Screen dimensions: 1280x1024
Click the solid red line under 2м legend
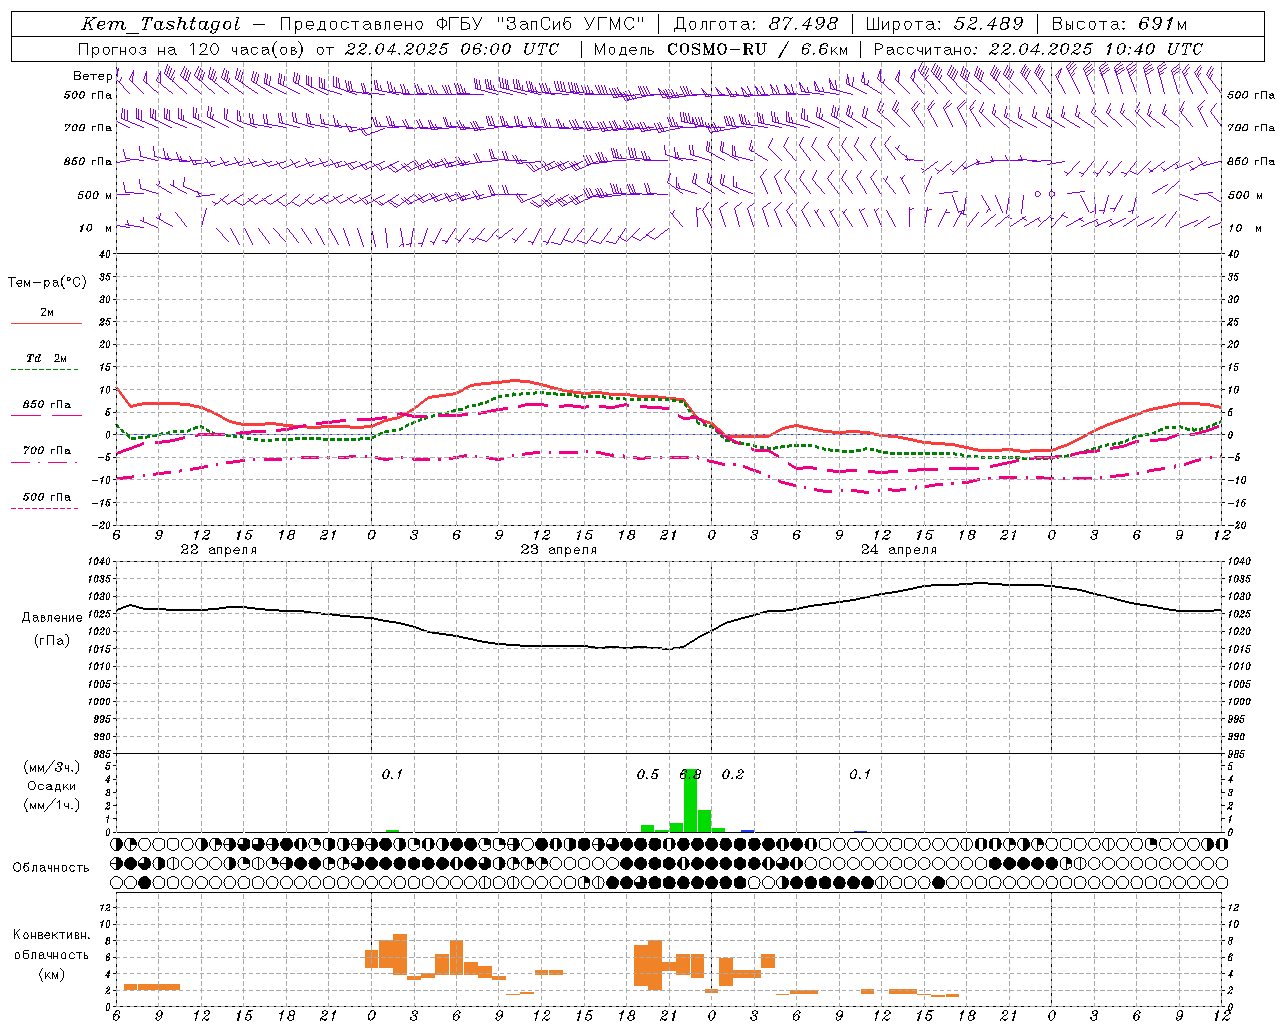pos(46,323)
